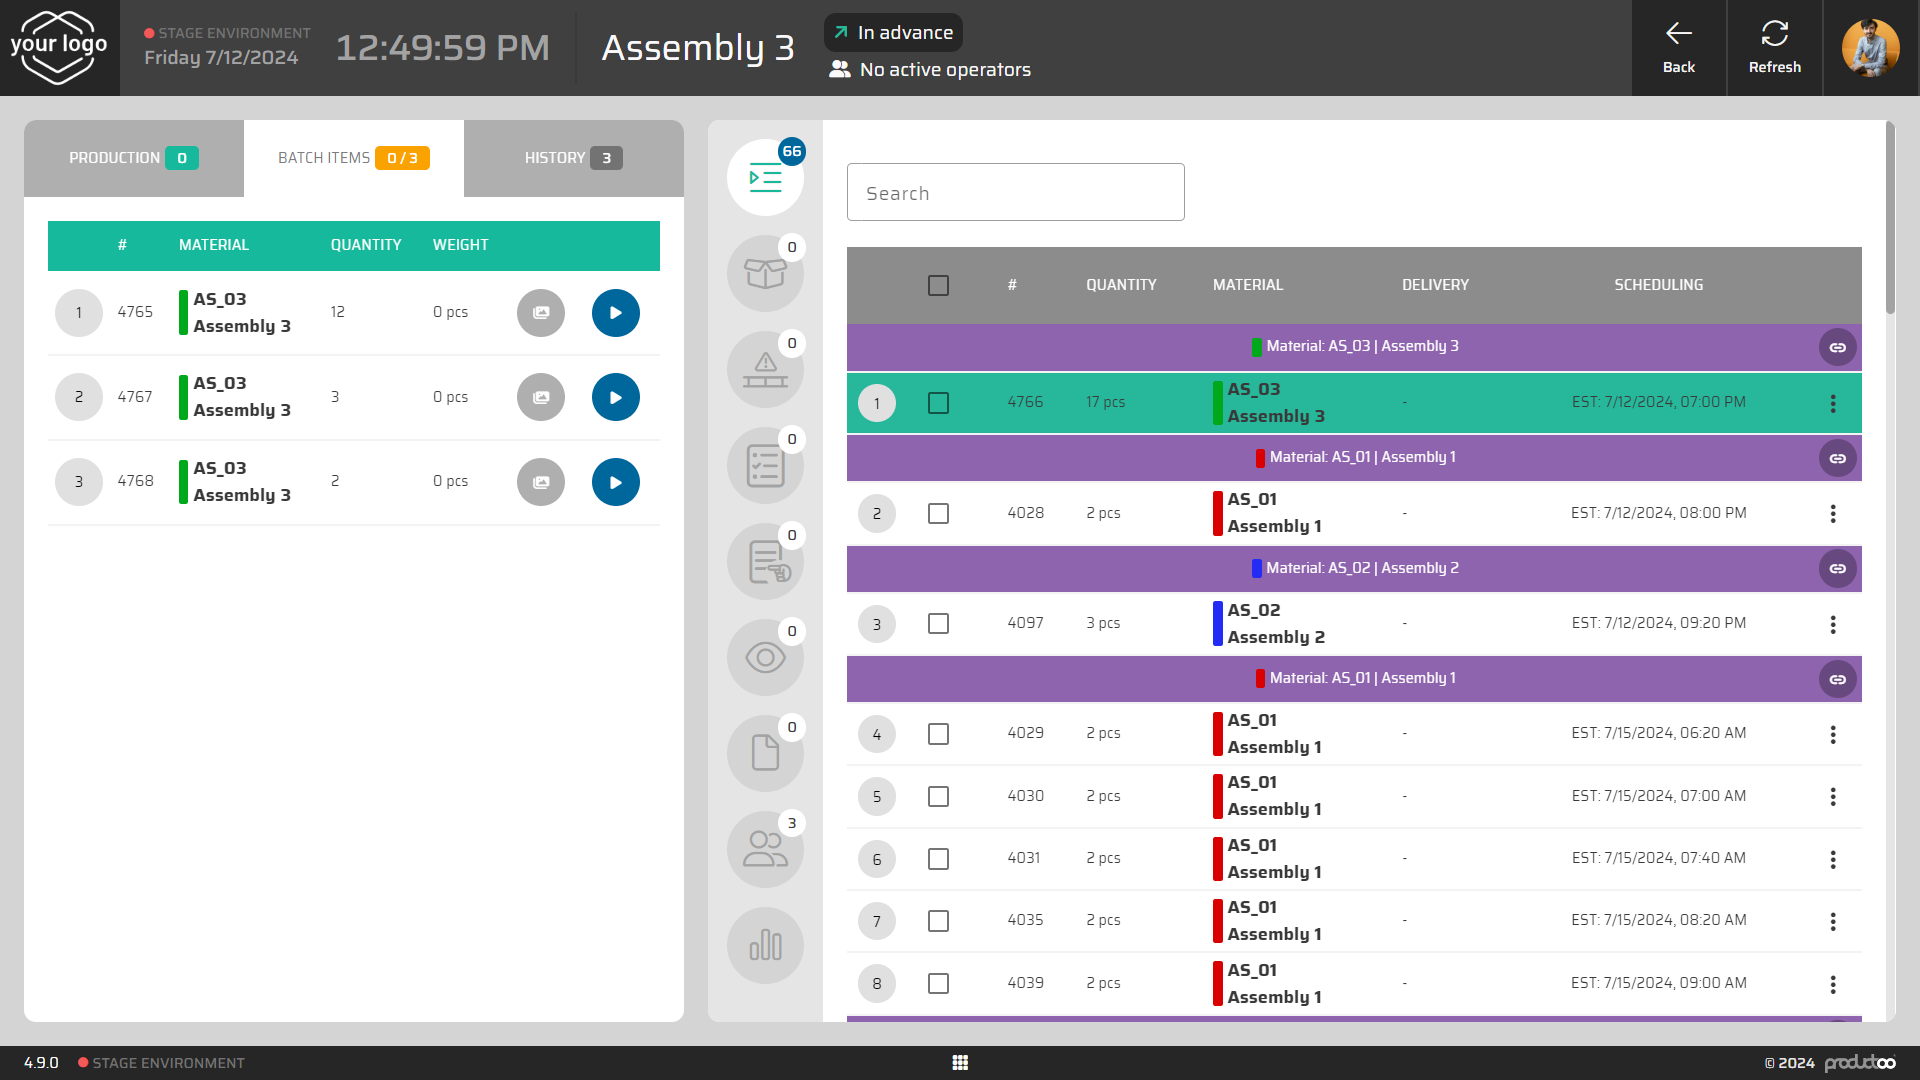Open three-dot menu for order 4028
This screenshot has height=1080, width=1920.
(1833, 514)
